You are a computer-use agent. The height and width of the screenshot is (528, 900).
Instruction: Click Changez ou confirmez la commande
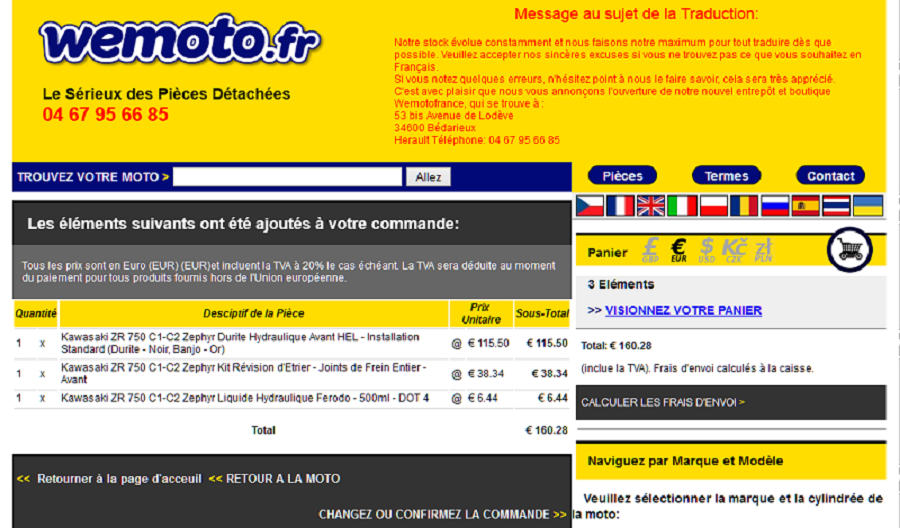[x=434, y=514]
